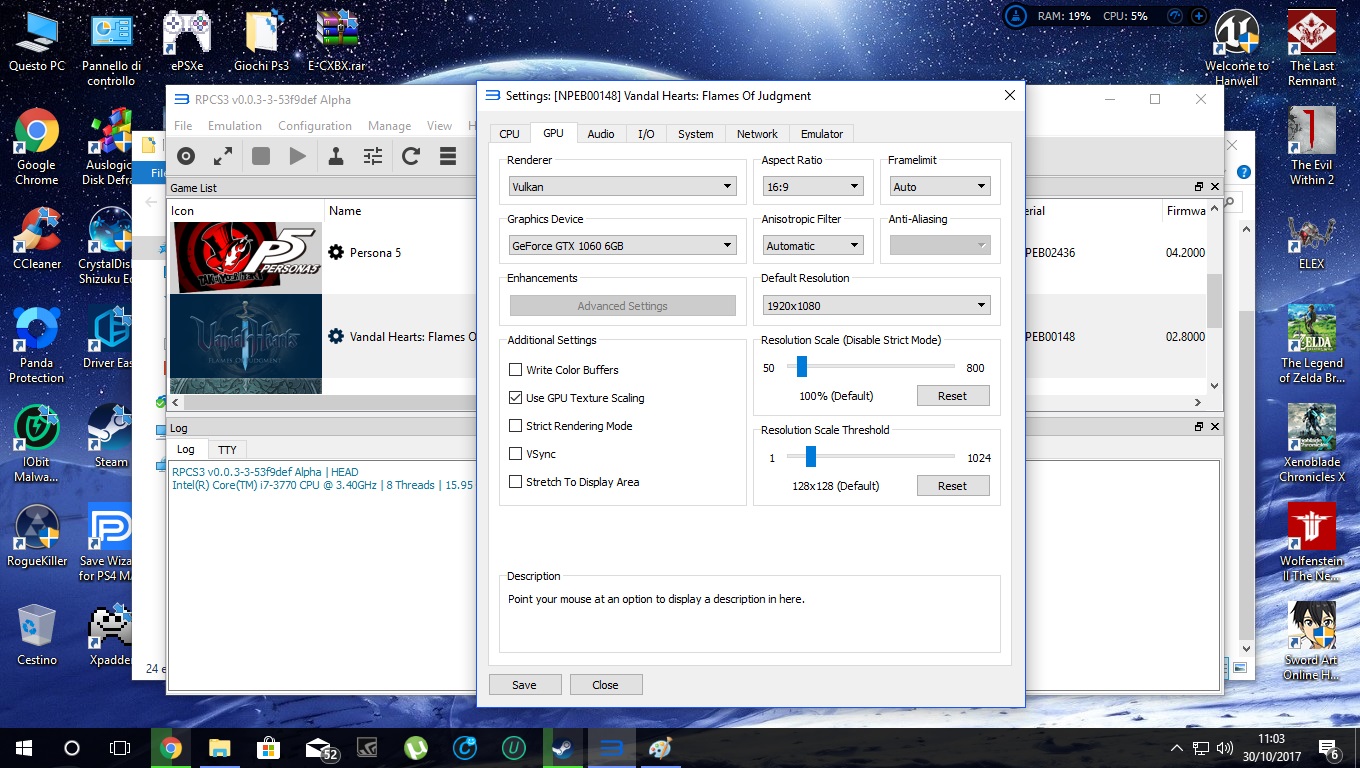Viewport: 1360px width, 768px height.
Task: Click the game list vertical scrollbar
Action: point(1215,301)
